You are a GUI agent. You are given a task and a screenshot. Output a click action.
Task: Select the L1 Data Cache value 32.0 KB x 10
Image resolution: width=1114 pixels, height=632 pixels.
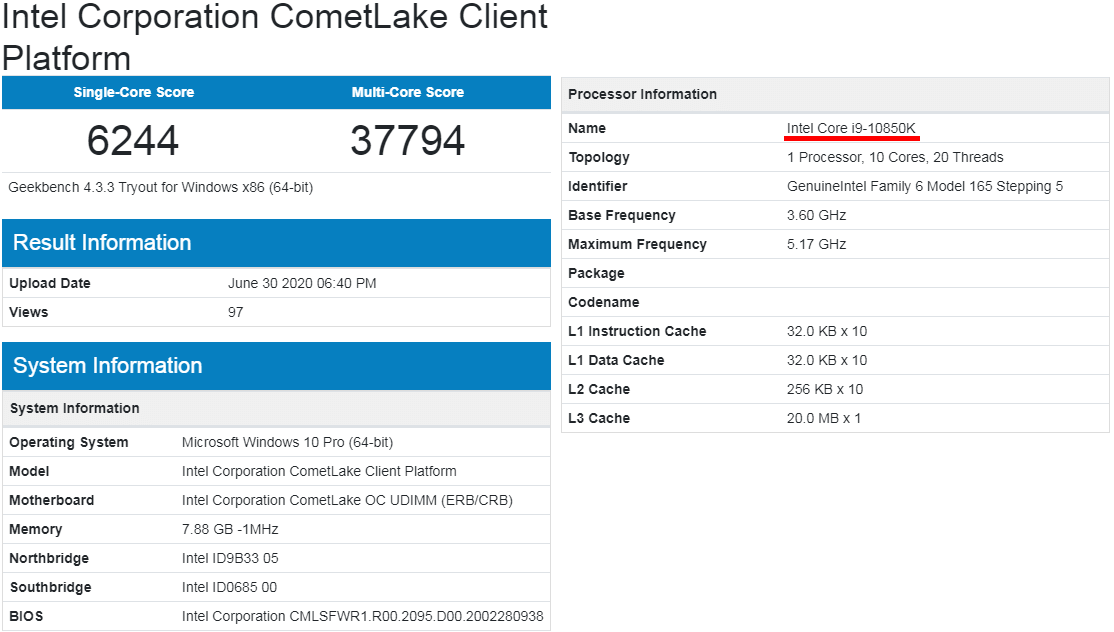(827, 361)
